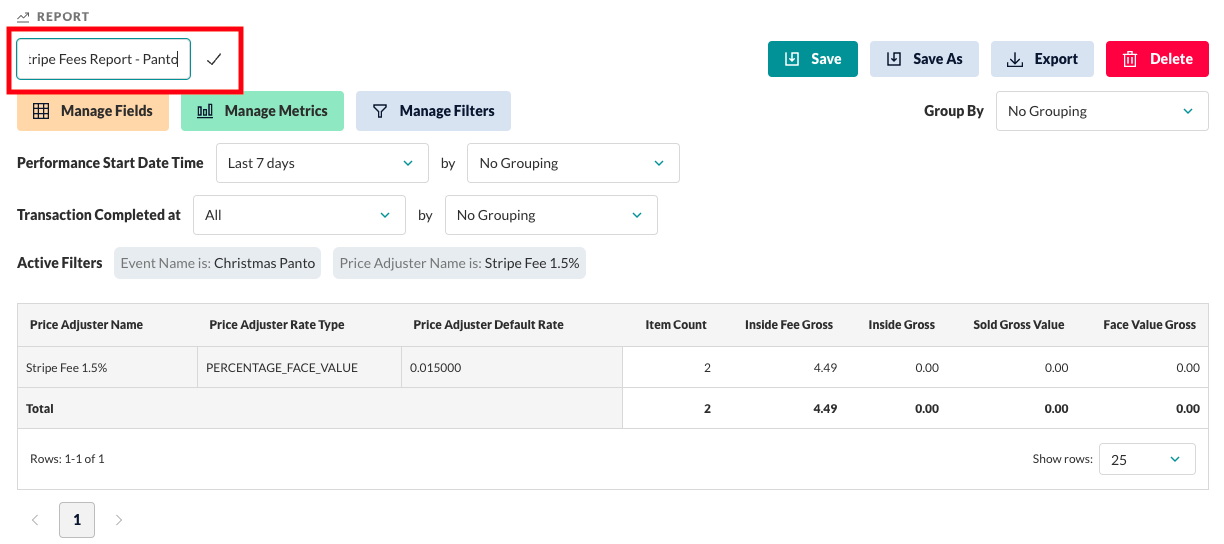1224x544 pixels.
Task: Sort by Price Adjuster Rate Type column
Action: coord(277,325)
